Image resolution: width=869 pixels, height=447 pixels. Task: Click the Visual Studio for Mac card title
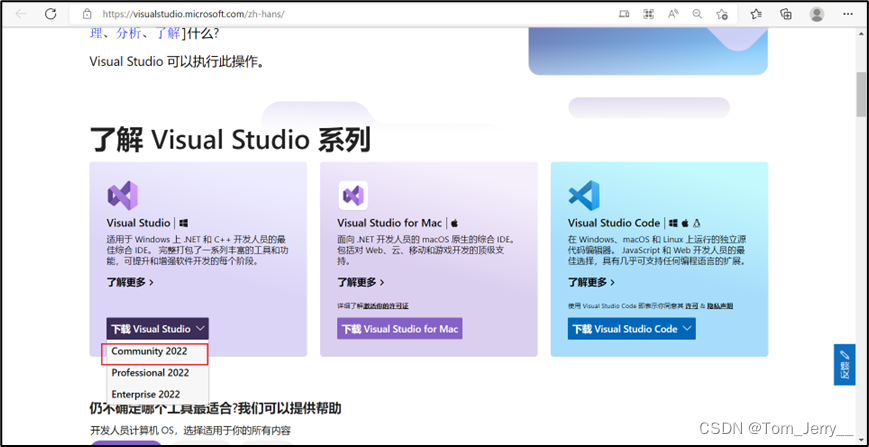[x=390, y=223]
